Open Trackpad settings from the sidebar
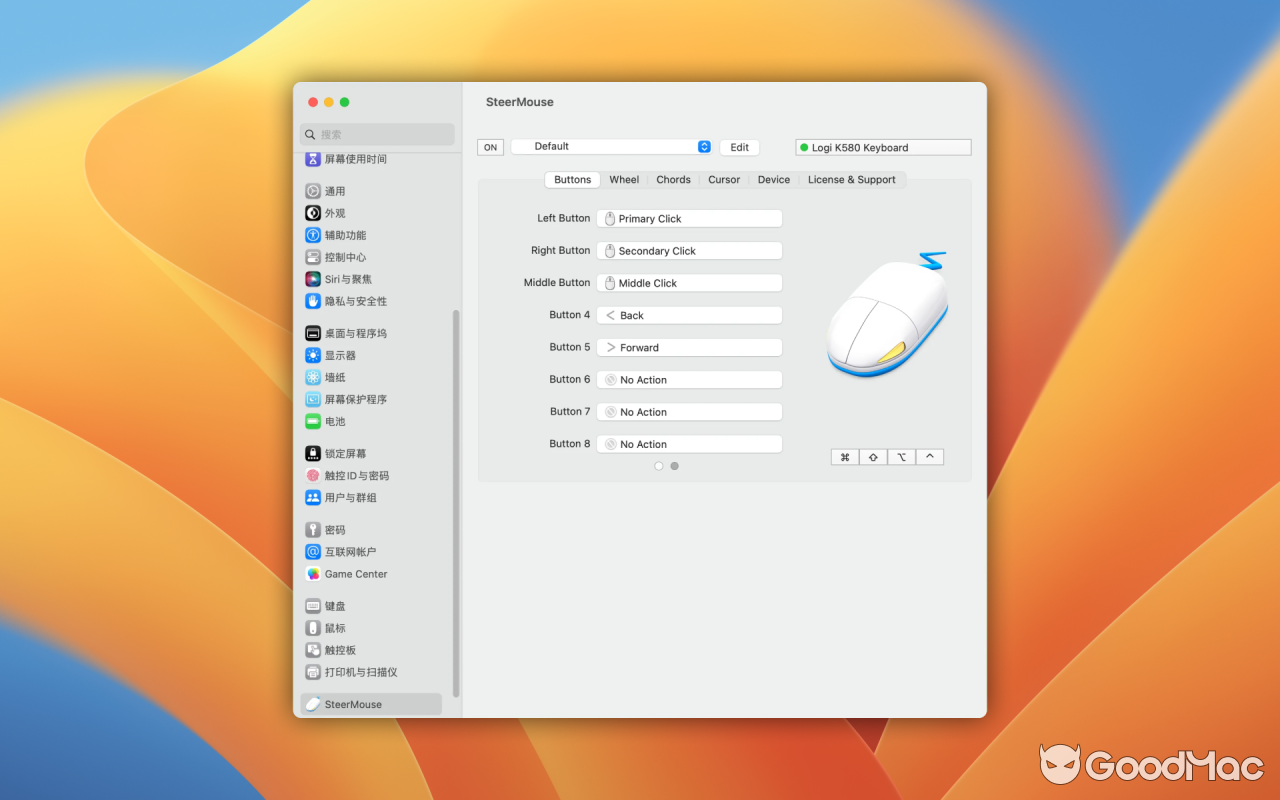Image resolution: width=1280 pixels, height=800 pixels. coord(336,649)
